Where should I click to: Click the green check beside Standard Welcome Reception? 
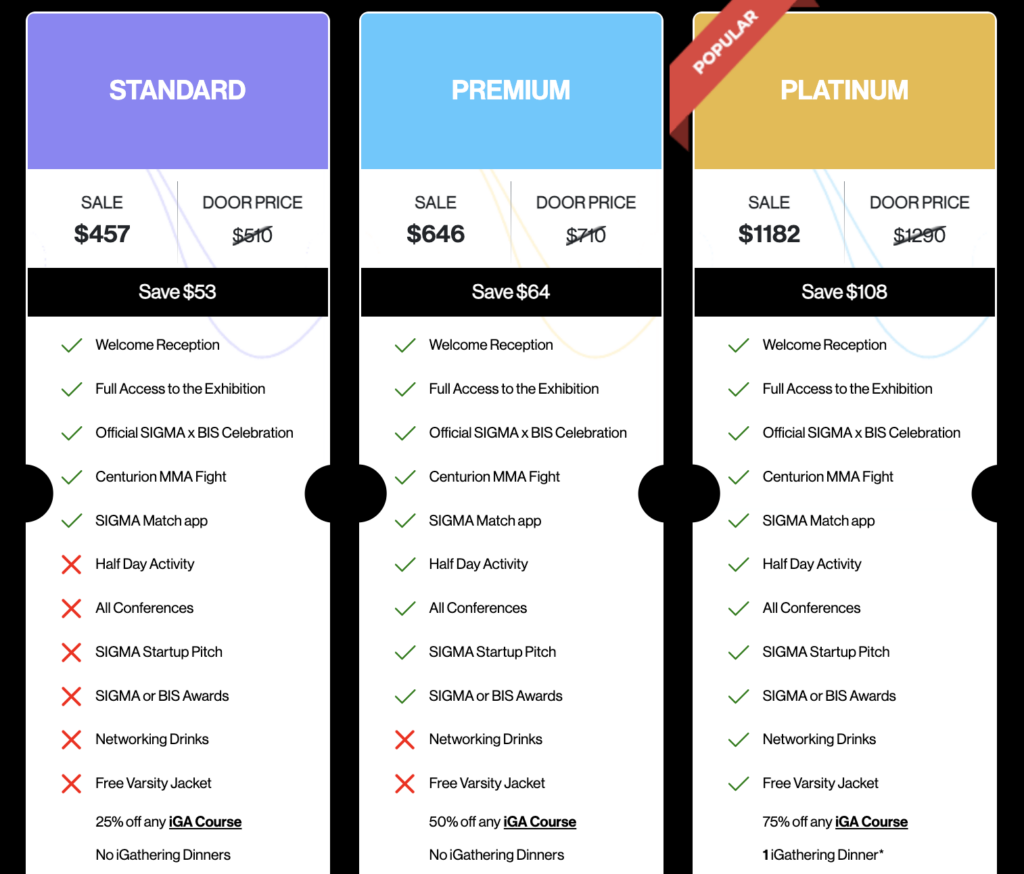[x=71, y=345]
